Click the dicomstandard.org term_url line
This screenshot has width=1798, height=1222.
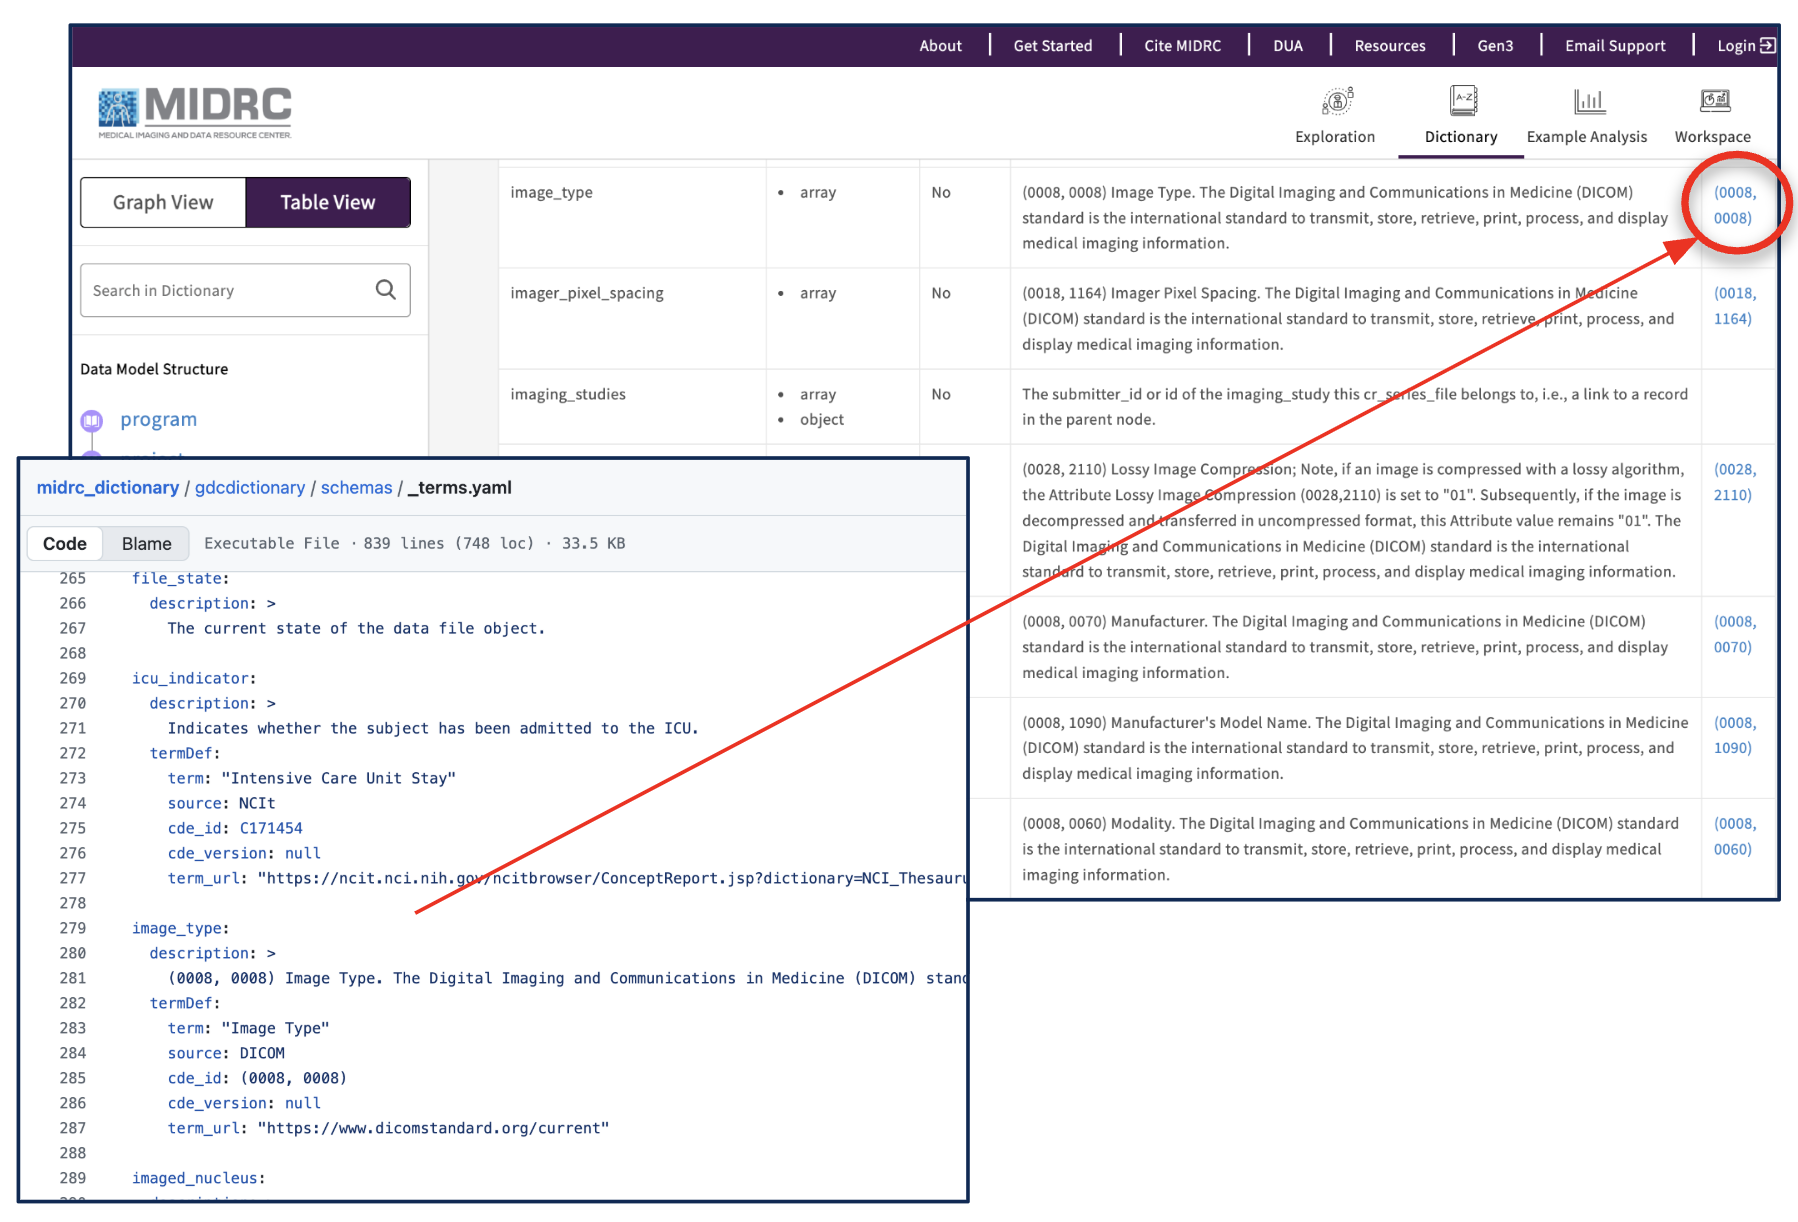(x=388, y=1128)
